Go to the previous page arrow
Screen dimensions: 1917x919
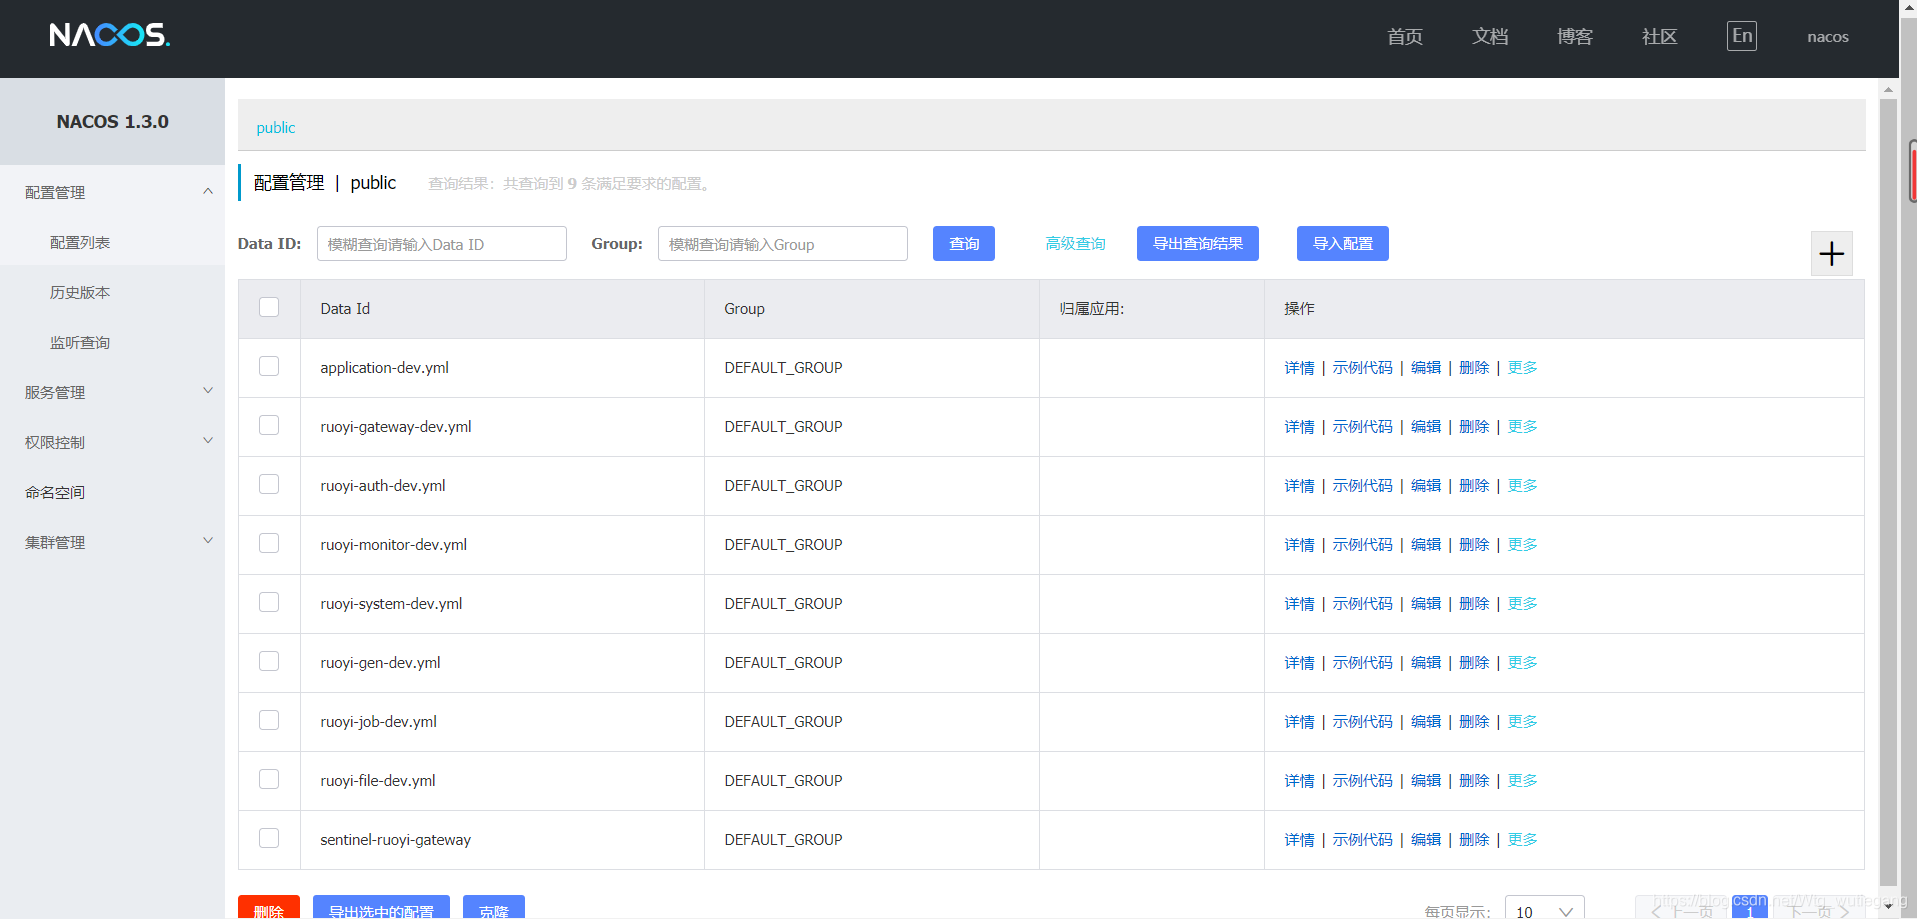[x=1655, y=911]
